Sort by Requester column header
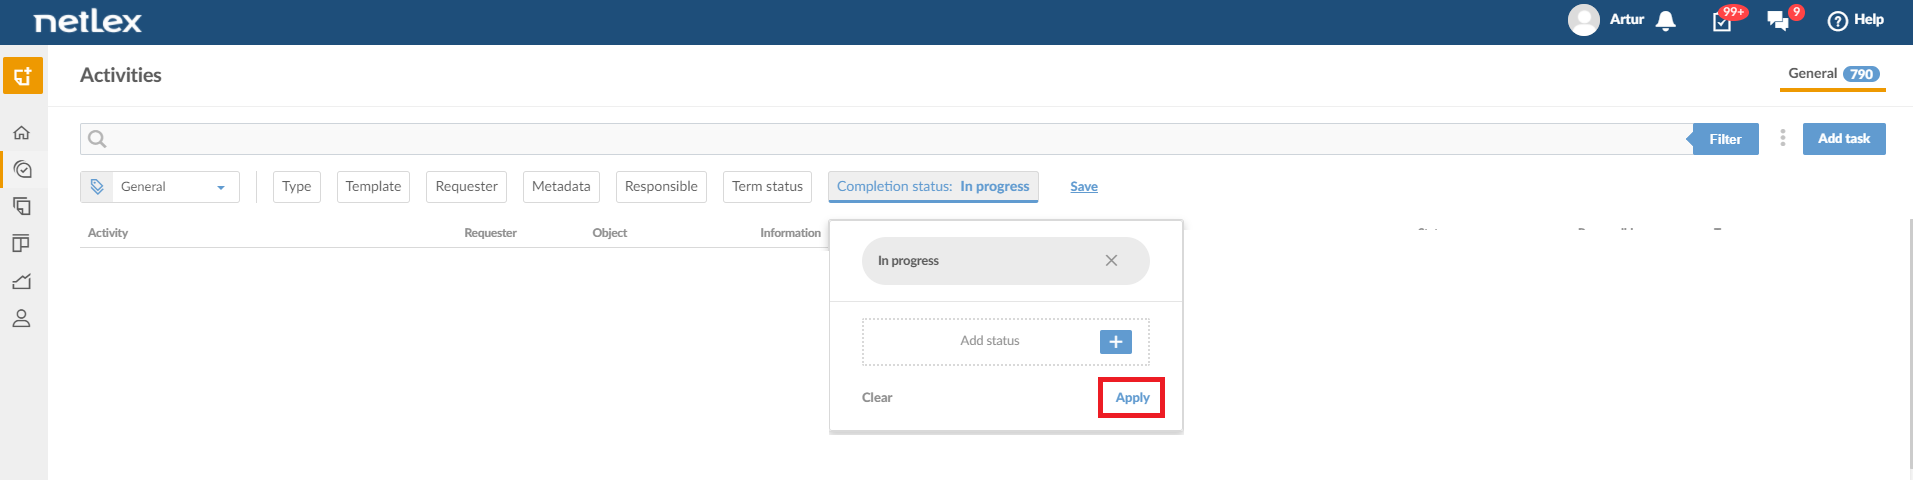 click(x=490, y=233)
